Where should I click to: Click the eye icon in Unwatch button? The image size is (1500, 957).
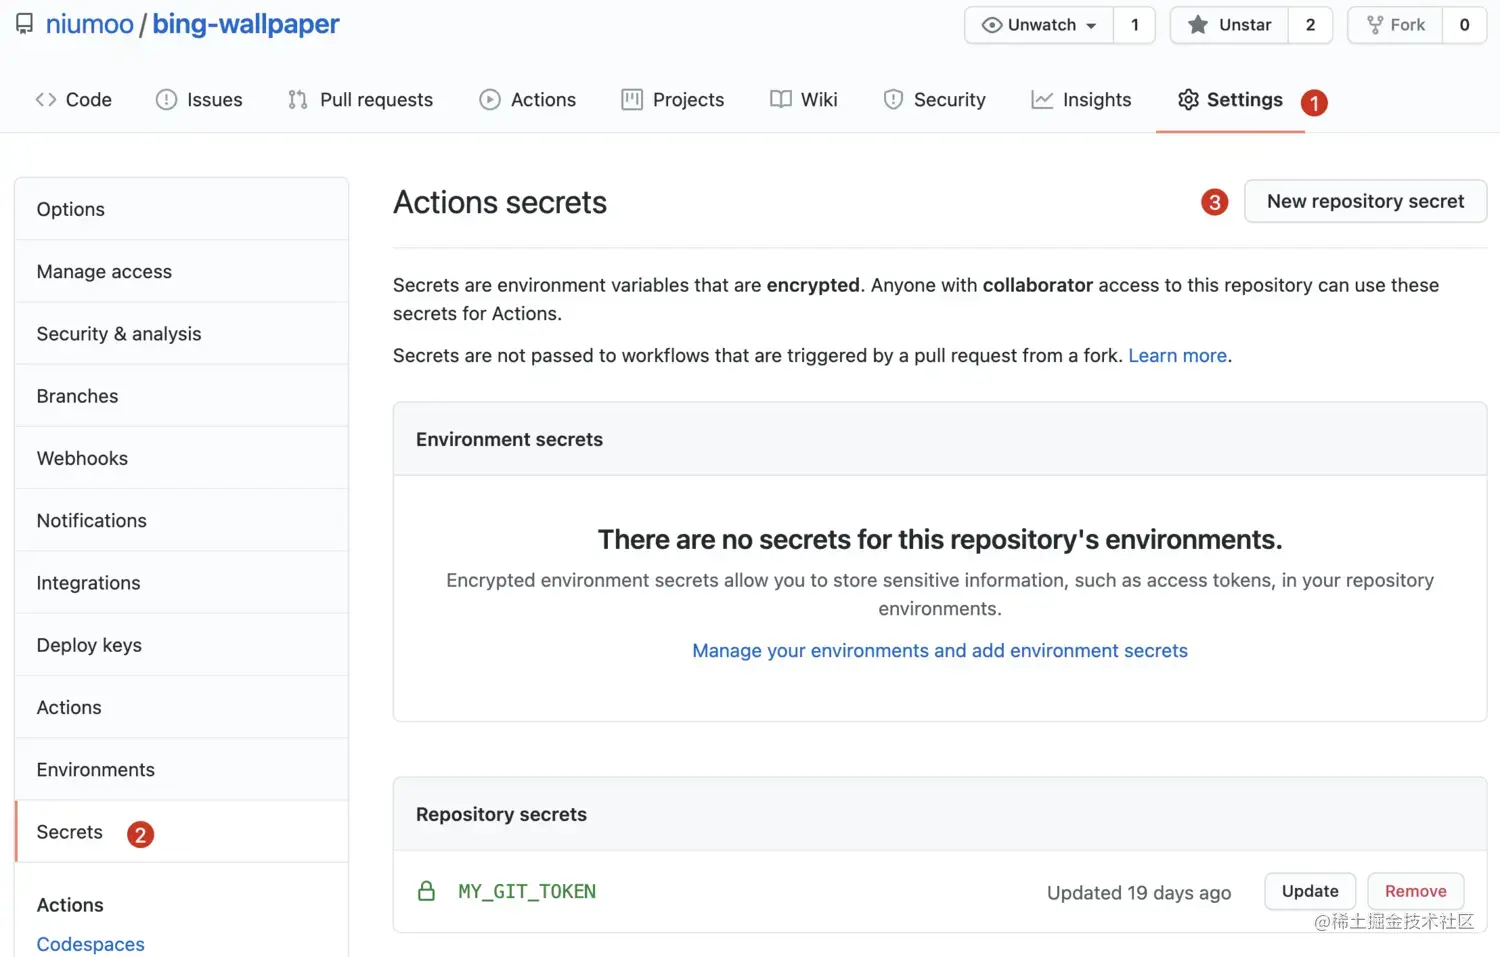[992, 25]
